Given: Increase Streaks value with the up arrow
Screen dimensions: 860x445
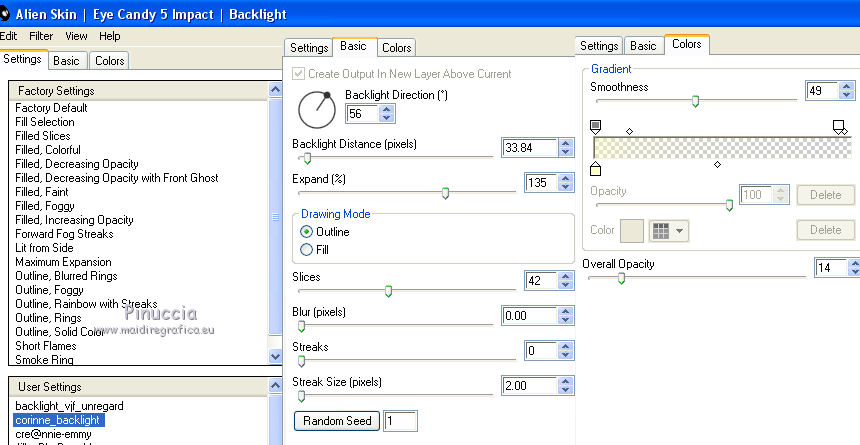Looking at the screenshot, I should [565, 347].
